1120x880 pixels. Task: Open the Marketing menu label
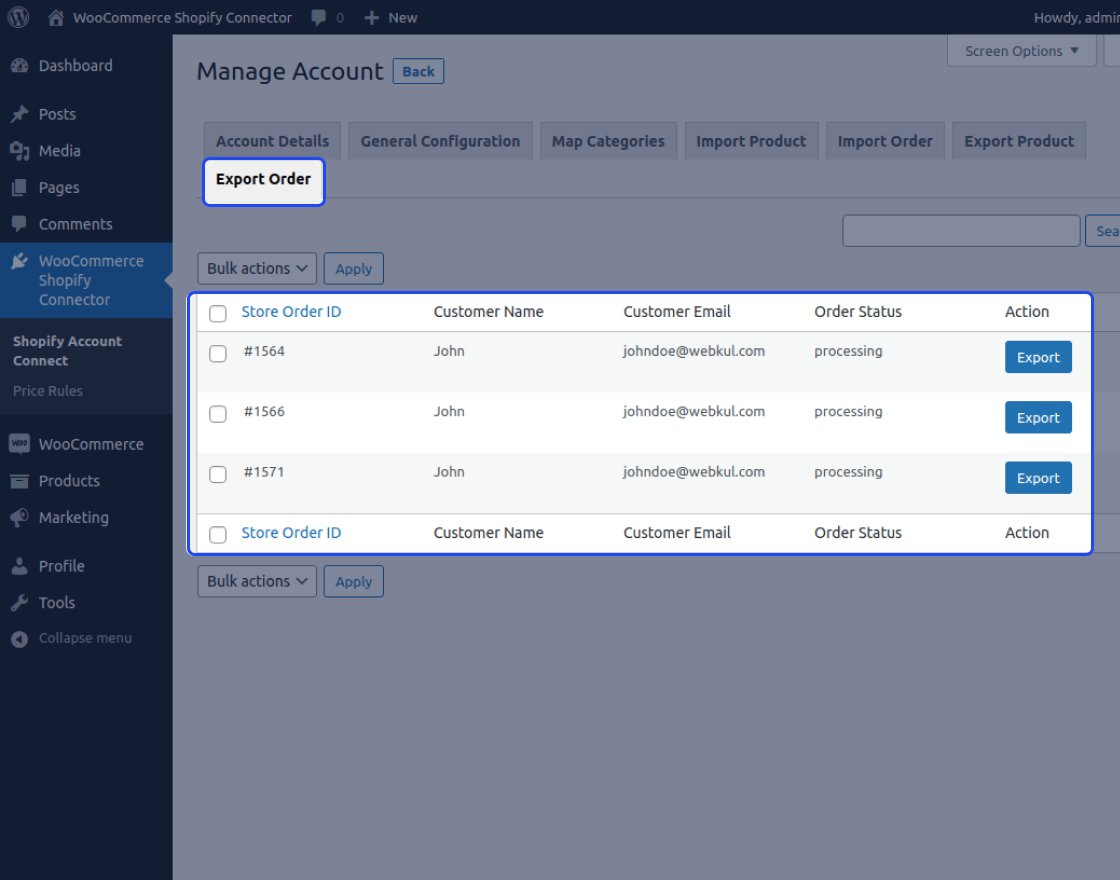click(x=74, y=518)
